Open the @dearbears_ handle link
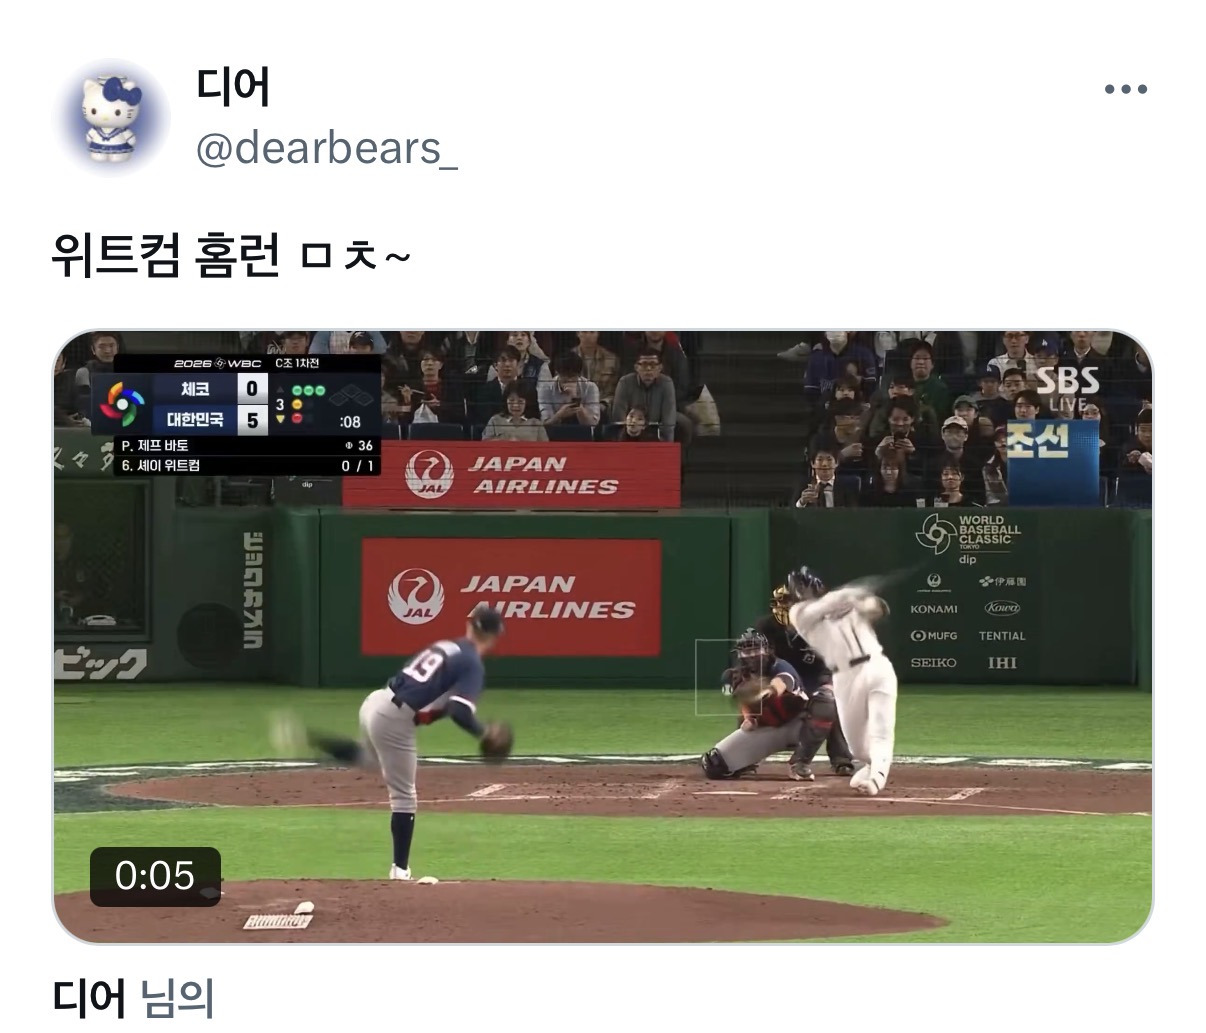Viewport: 1206px width, 1033px height. click(x=327, y=149)
